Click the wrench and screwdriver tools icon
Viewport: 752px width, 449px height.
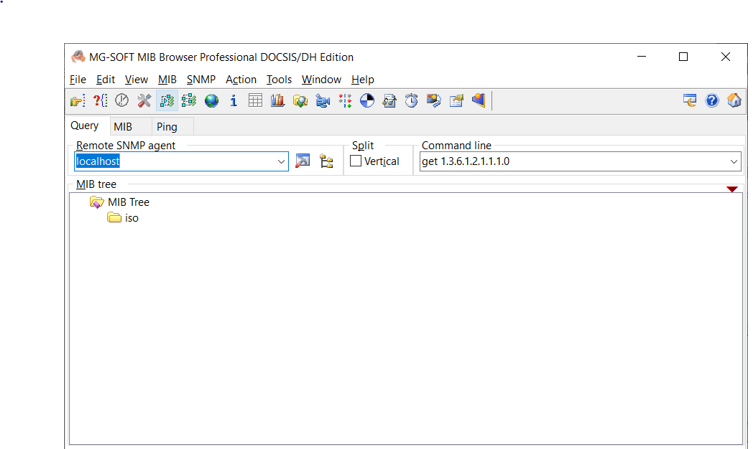point(144,101)
